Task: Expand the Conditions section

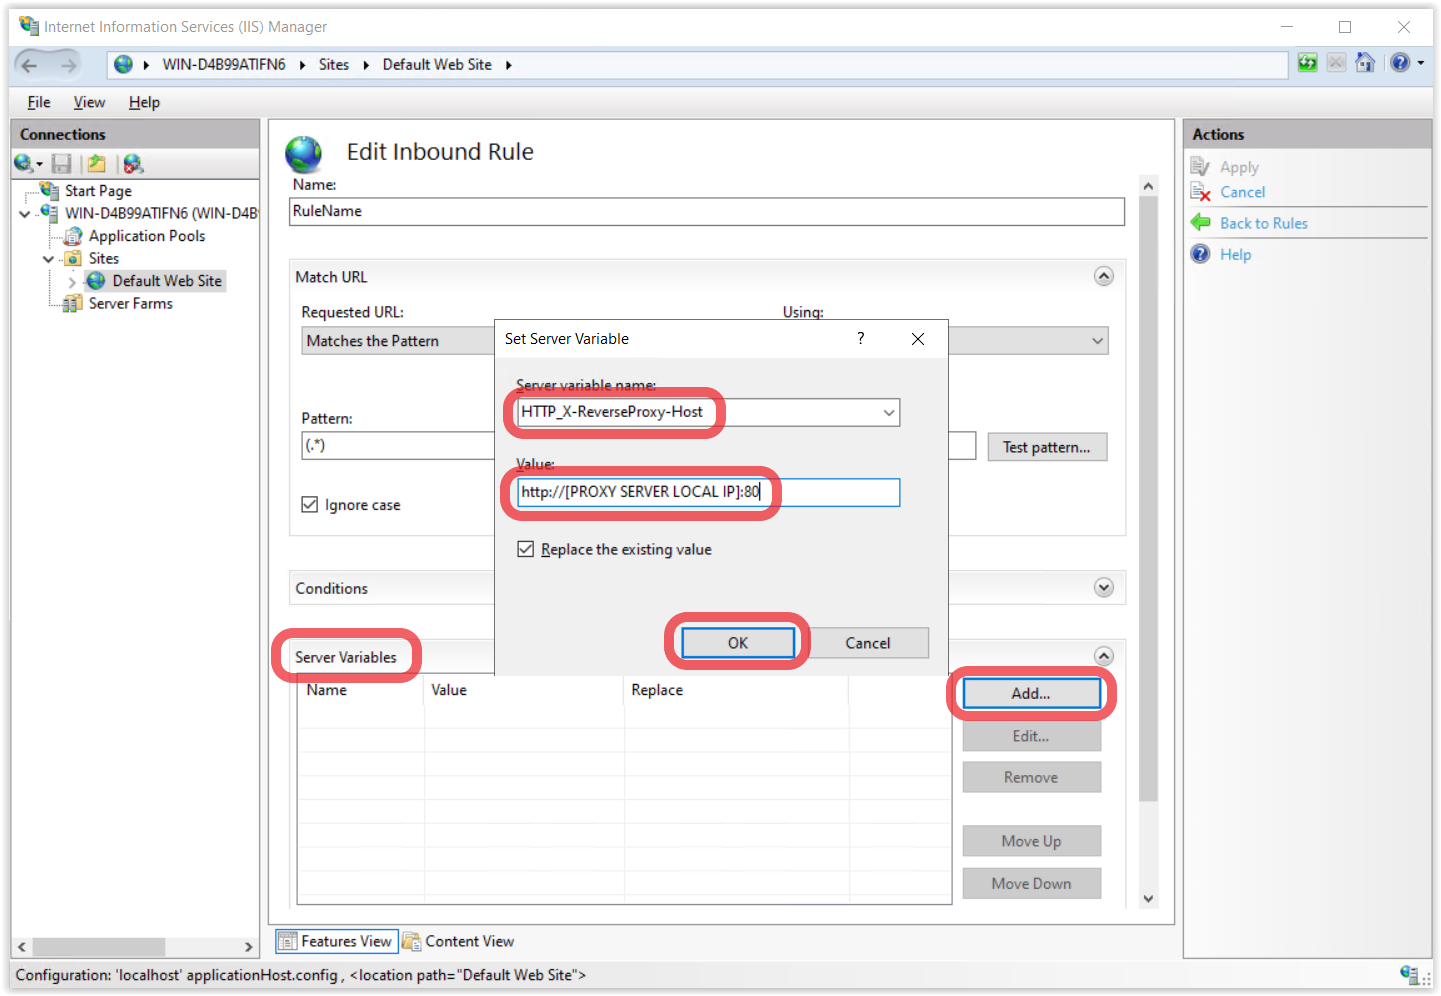Action: [x=1103, y=588]
